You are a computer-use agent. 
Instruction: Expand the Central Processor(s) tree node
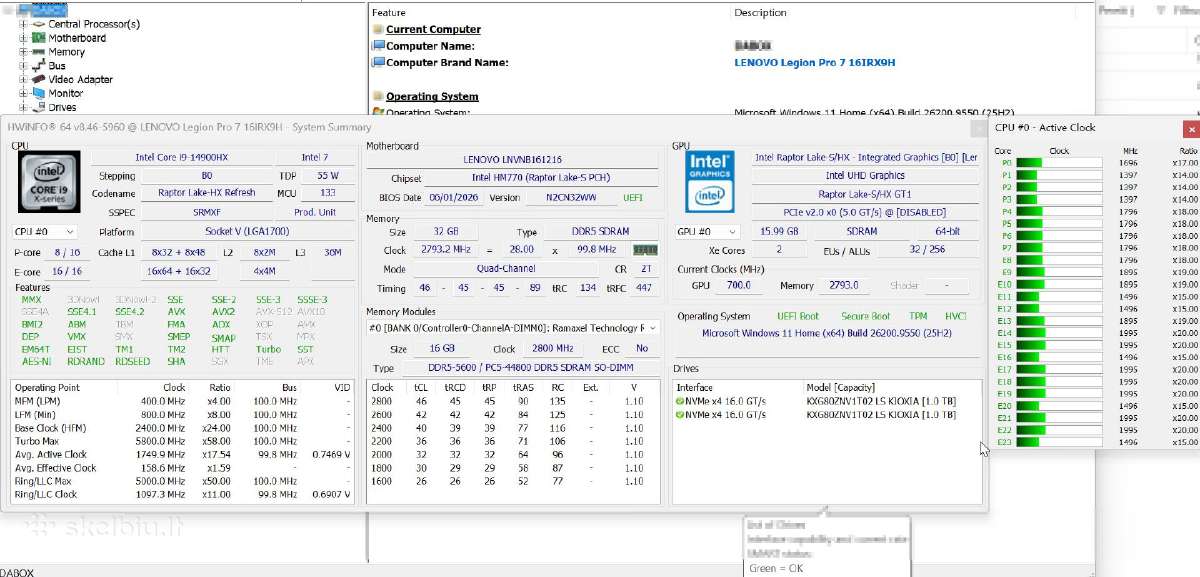tap(23, 24)
